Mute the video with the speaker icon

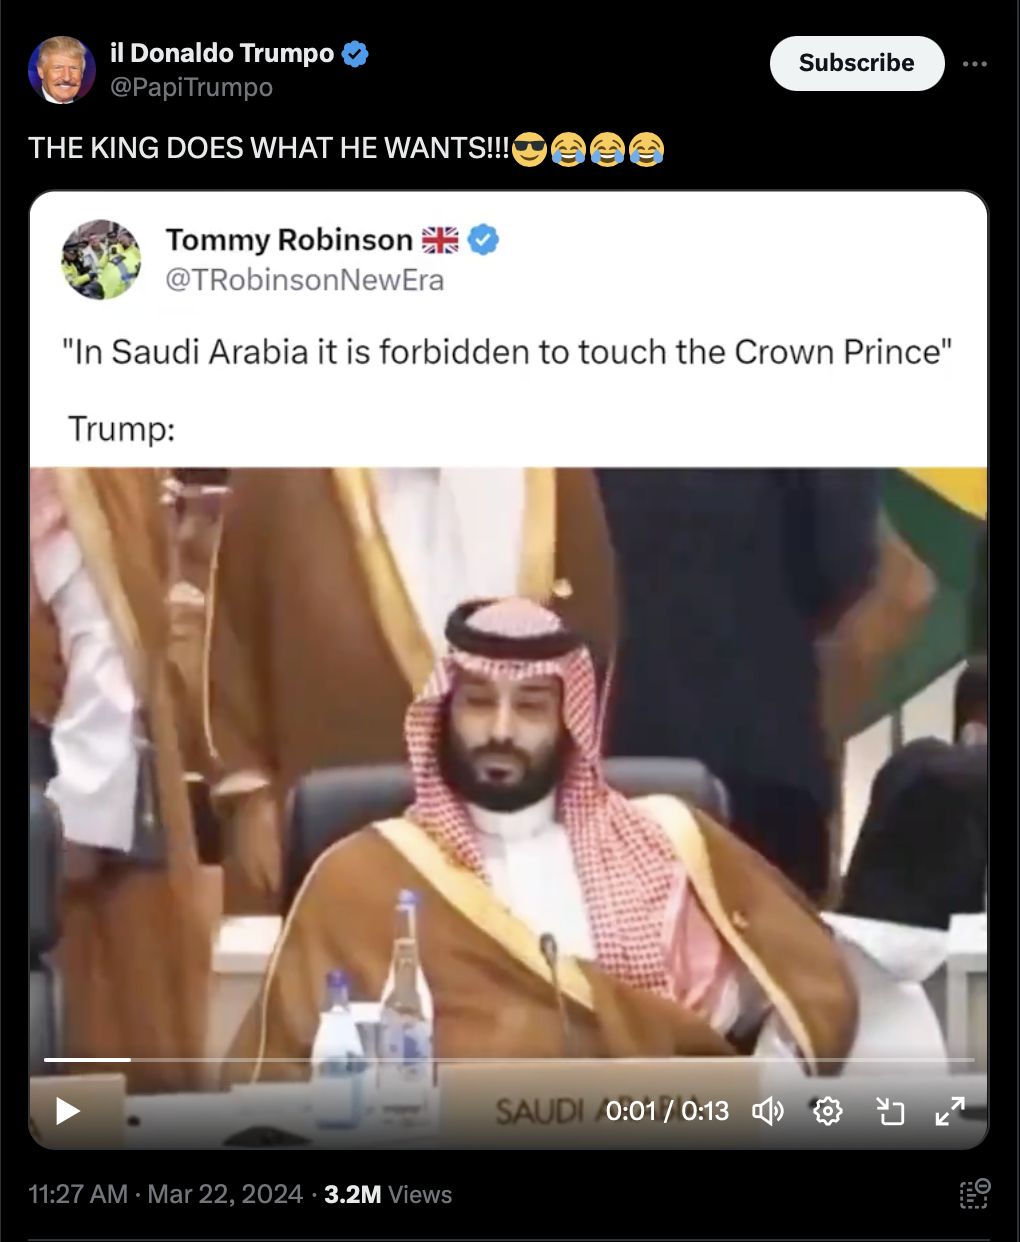pos(768,1111)
